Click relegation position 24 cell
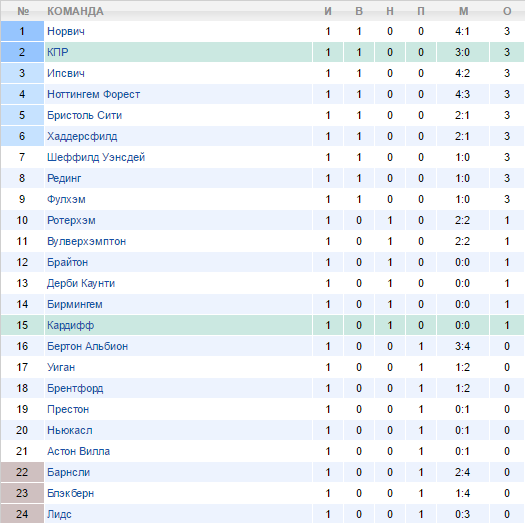 22,514
